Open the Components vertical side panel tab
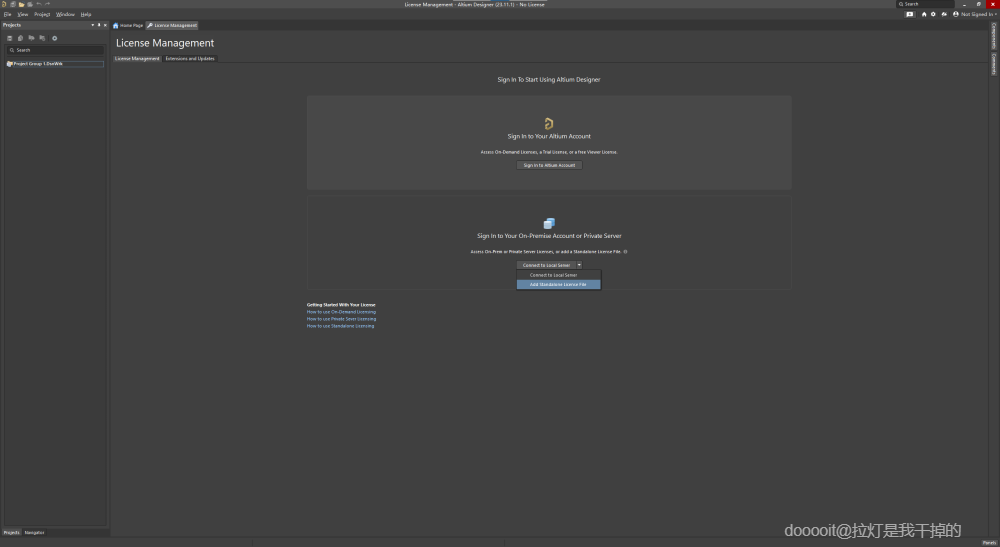Screen dimensions: 1000x547 tap(994, 36)
